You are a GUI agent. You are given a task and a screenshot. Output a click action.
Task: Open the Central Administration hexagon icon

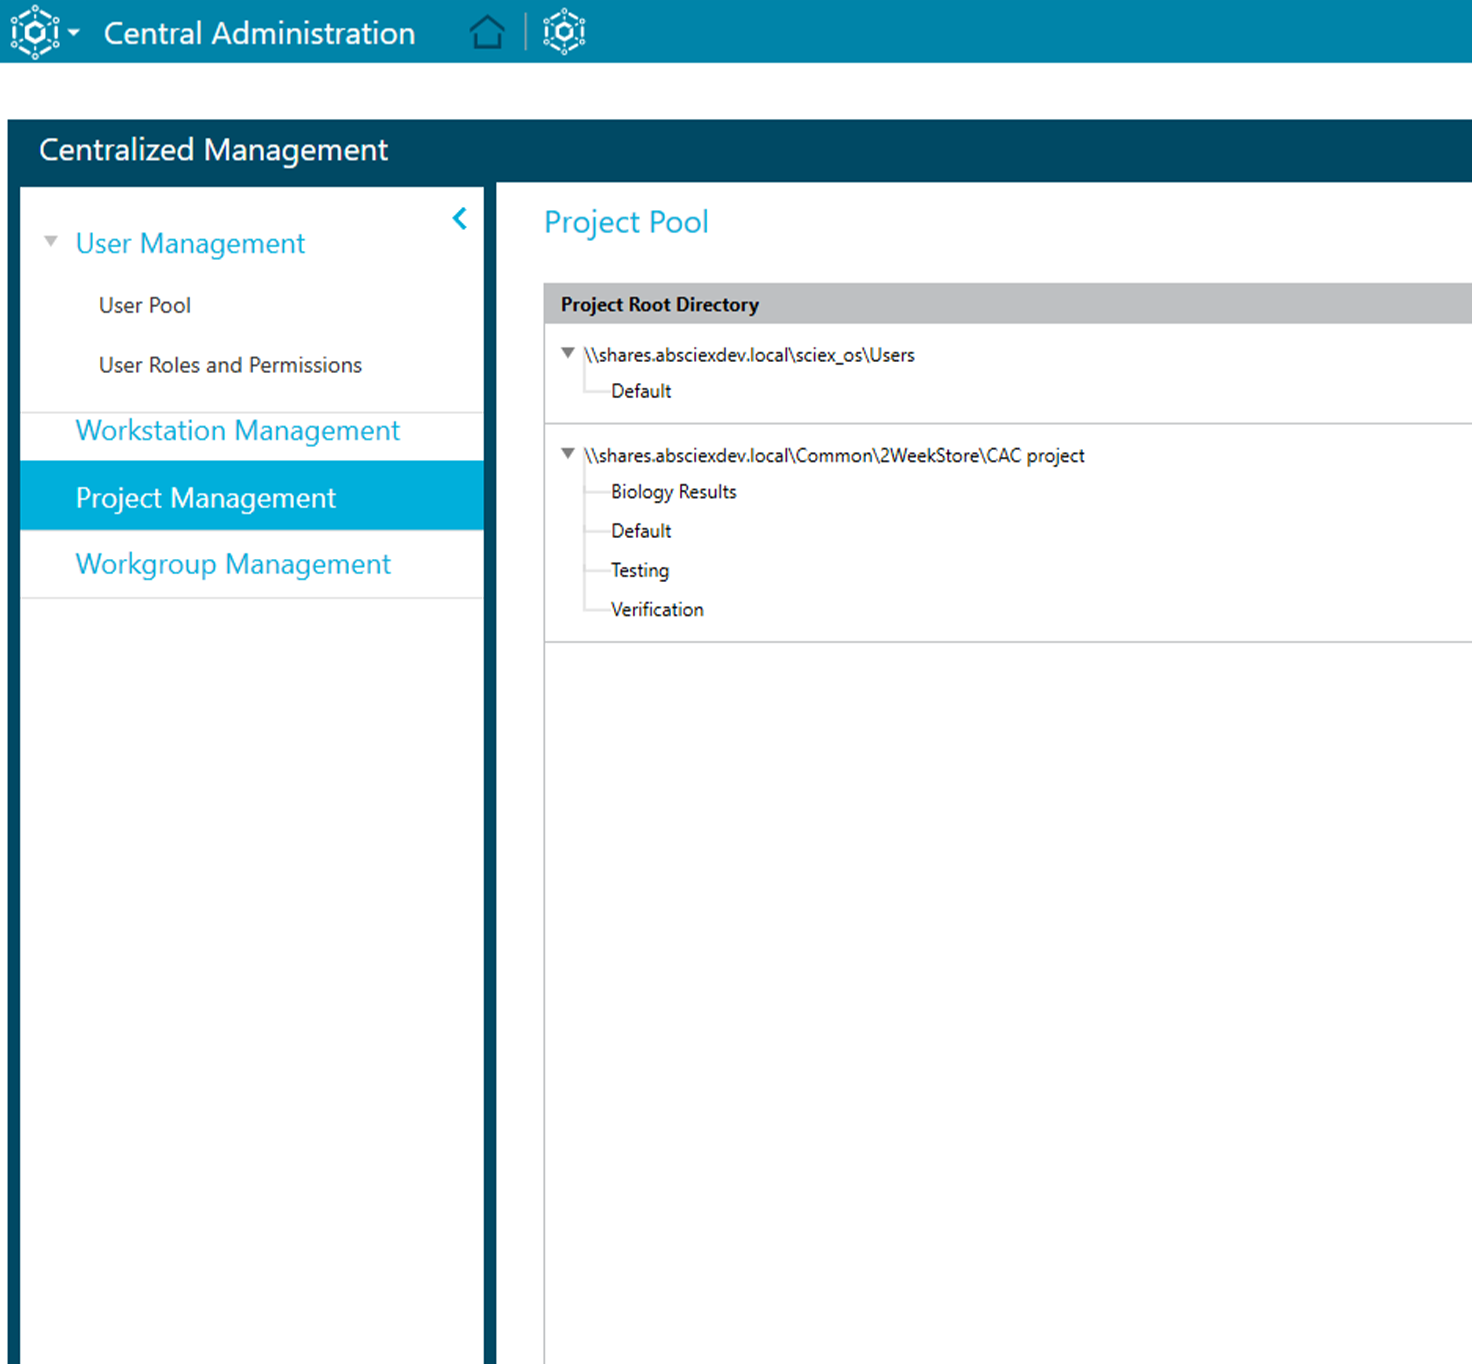click(x=564, y=32)
